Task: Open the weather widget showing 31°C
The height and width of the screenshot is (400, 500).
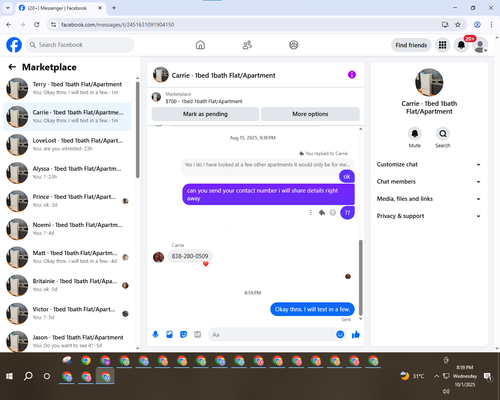Action: 413,376
